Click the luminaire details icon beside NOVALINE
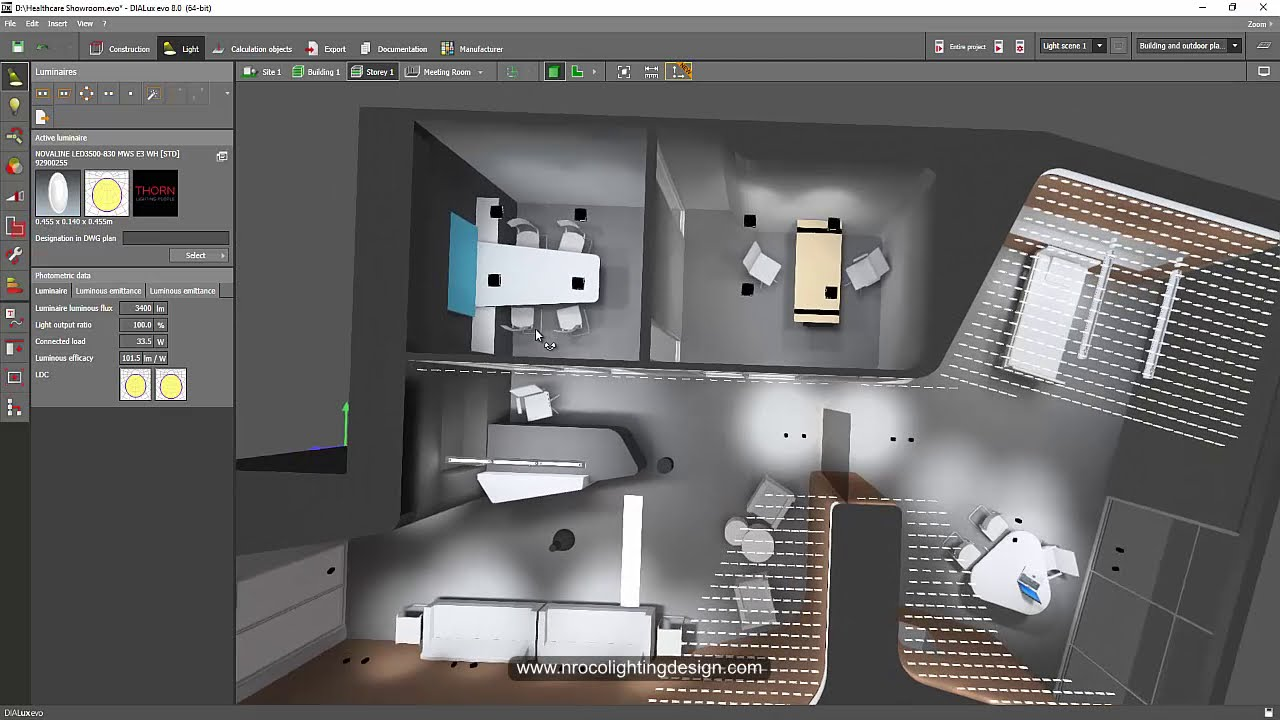Image resolution: width=1280 pixels, height=720 pixels. (x=222, y=156)
